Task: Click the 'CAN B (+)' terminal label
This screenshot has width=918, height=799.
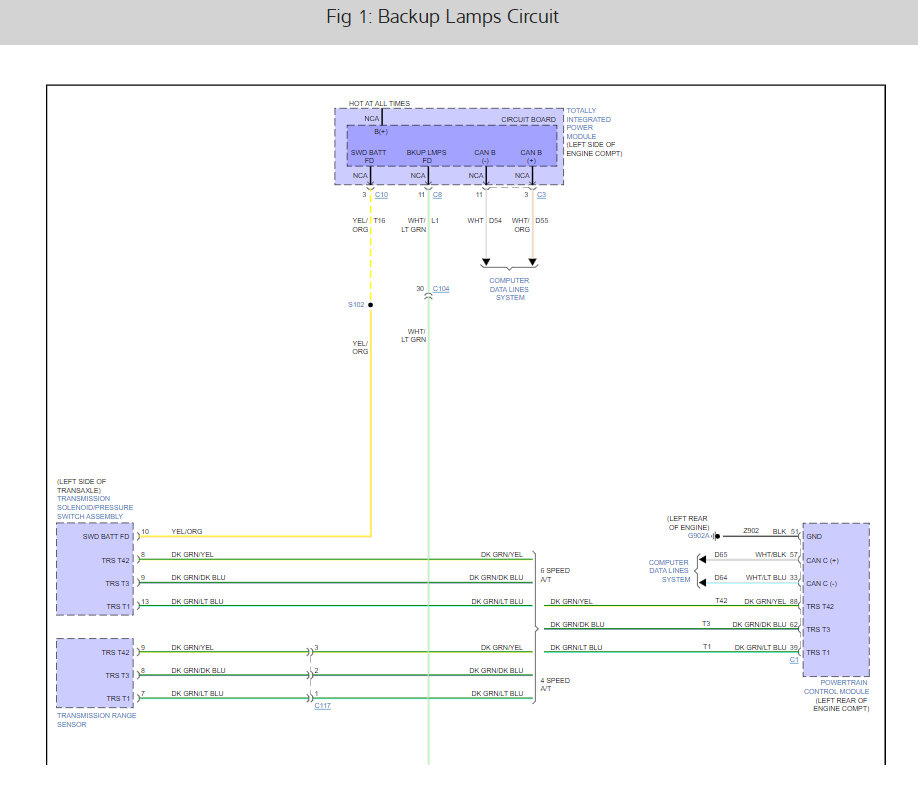Action: pos(531,156)
